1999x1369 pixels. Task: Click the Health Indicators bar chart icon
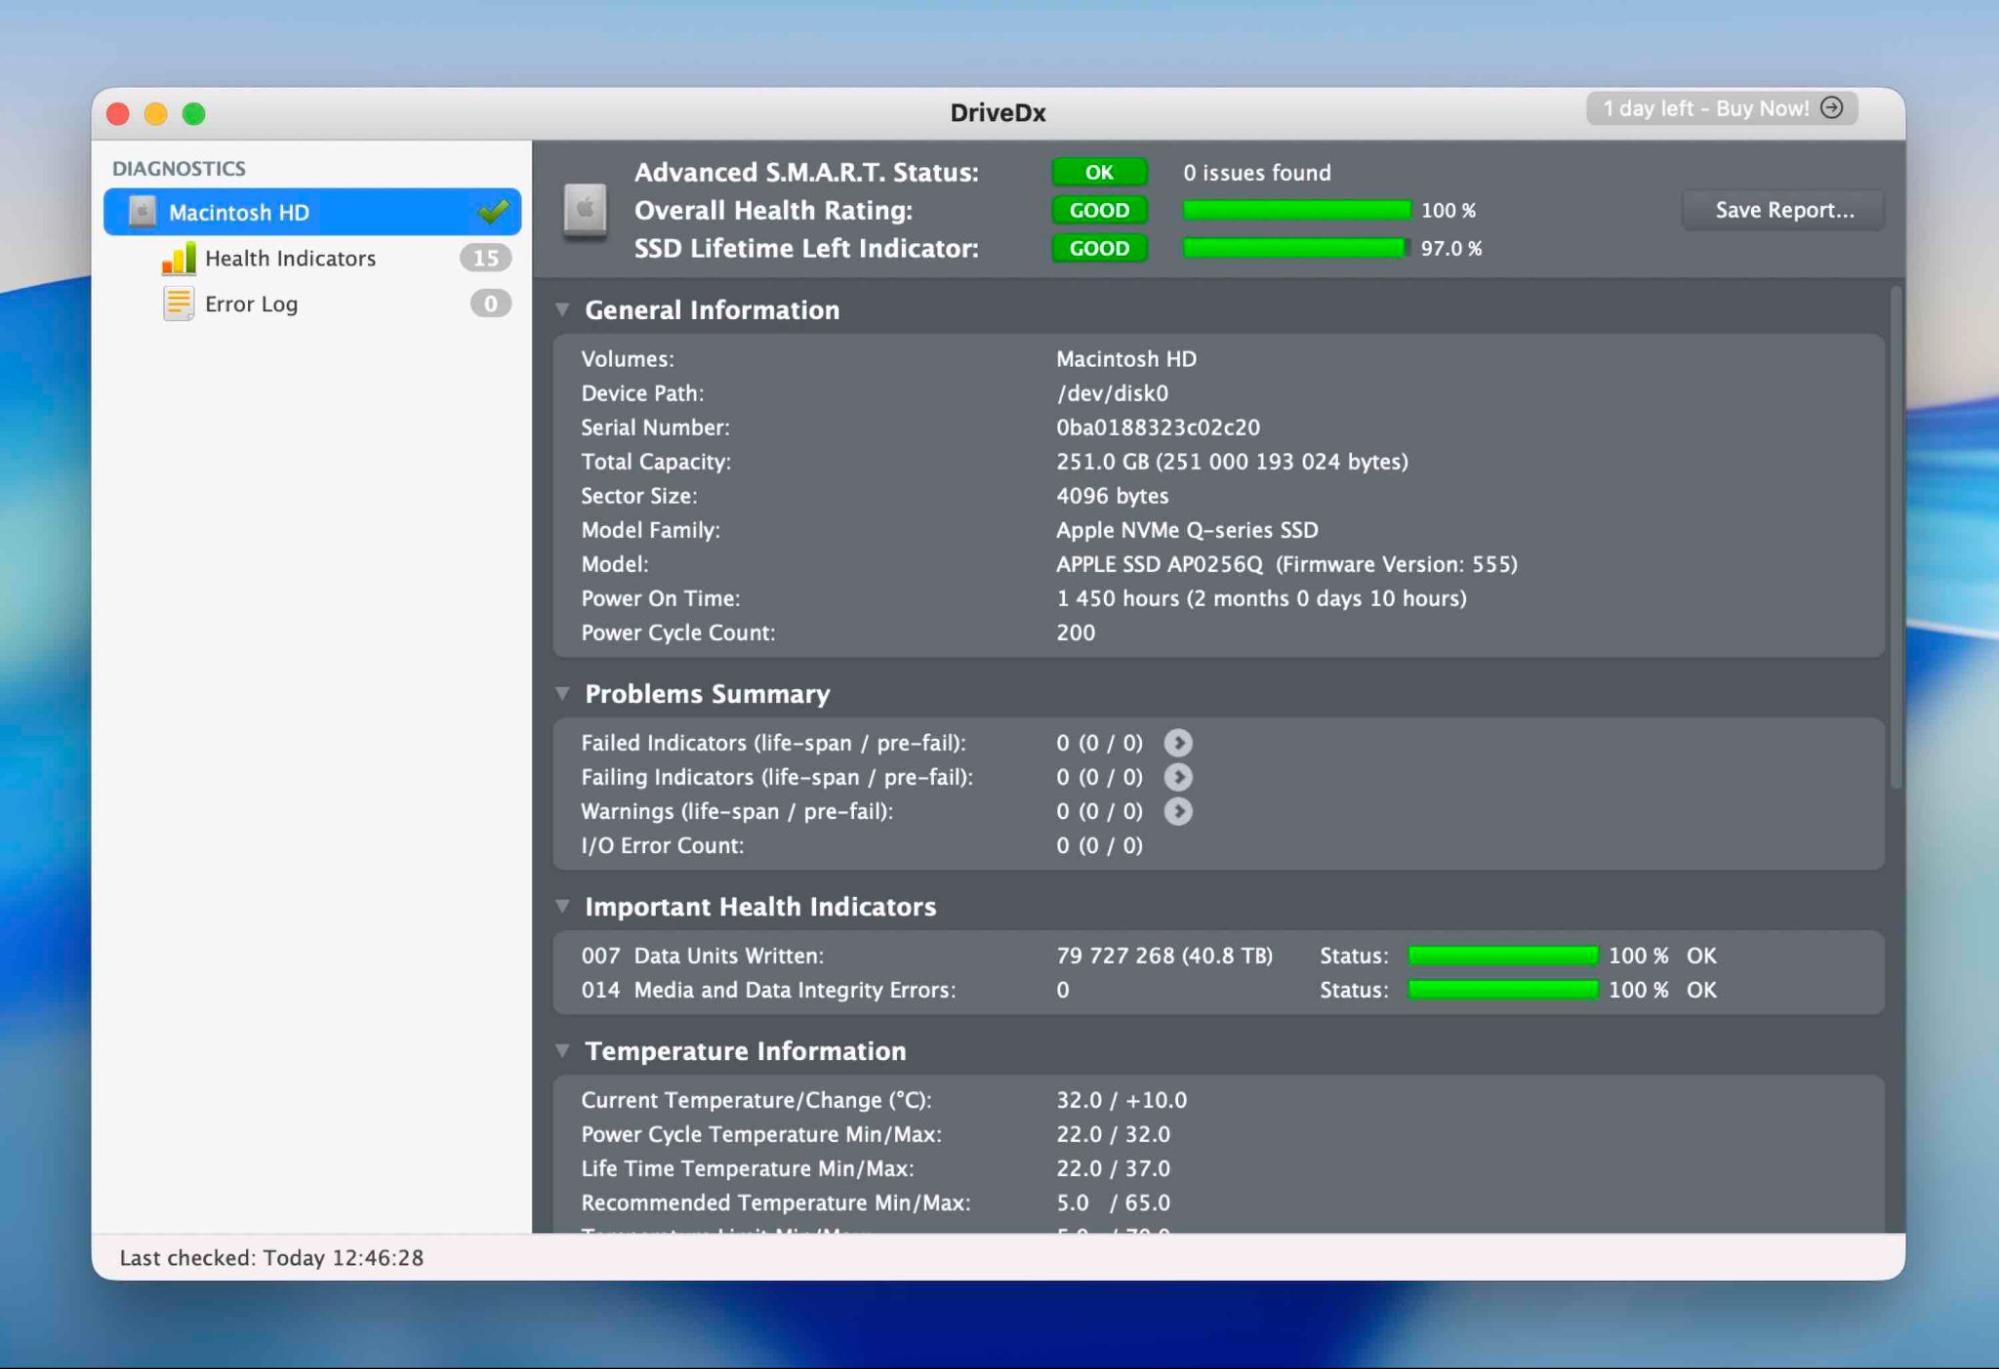point(178,258)
